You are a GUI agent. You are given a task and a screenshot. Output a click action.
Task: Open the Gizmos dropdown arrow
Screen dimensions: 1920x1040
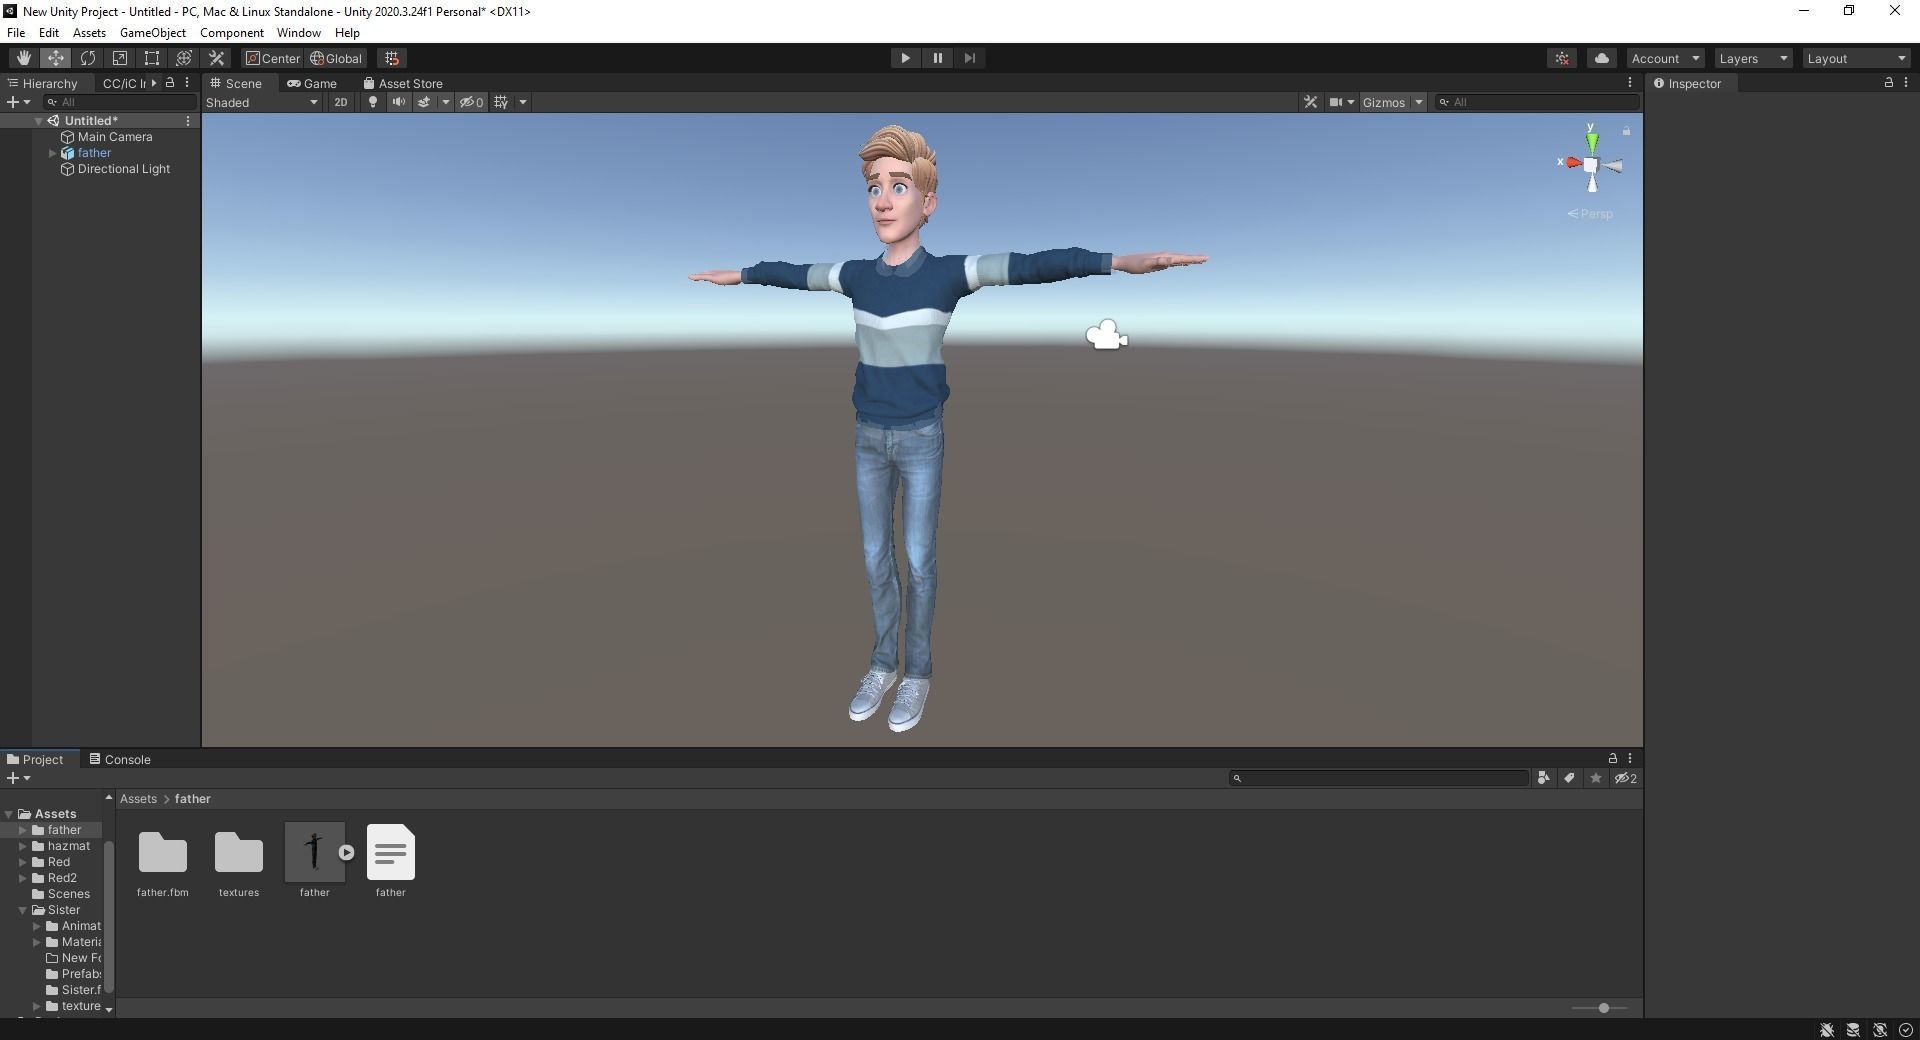(x=1418, y=102)
